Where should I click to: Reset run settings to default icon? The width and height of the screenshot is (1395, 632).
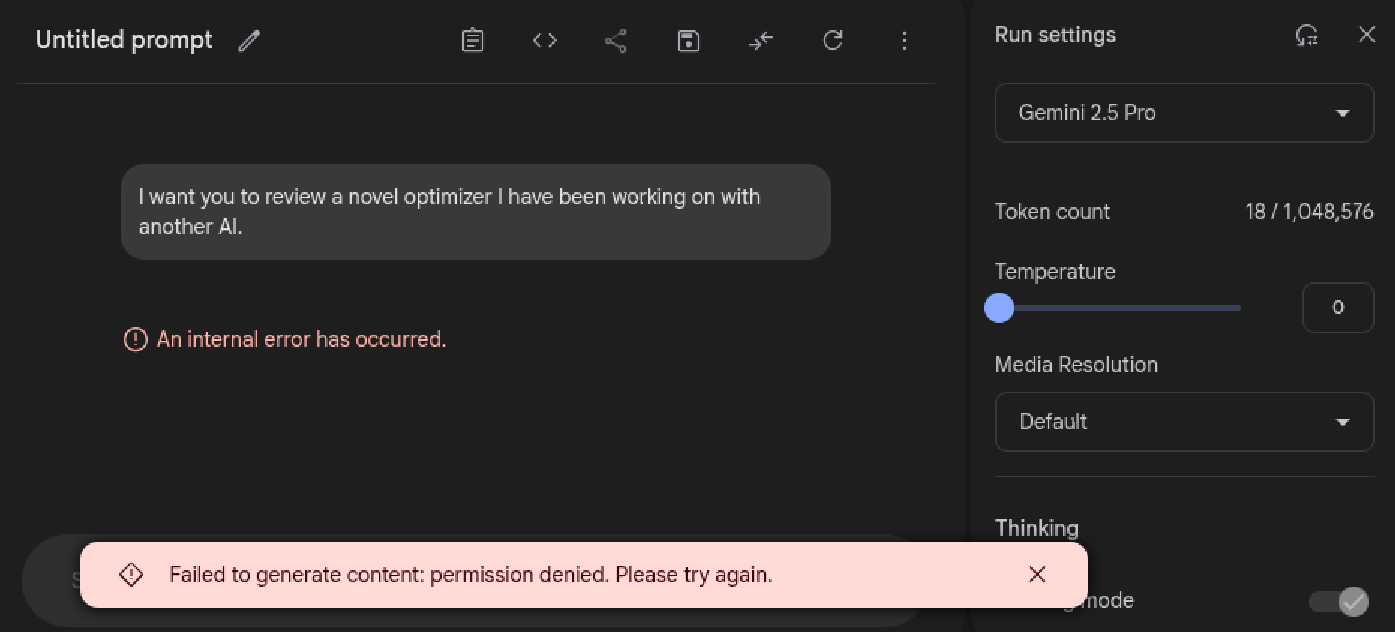(1306, 36)
